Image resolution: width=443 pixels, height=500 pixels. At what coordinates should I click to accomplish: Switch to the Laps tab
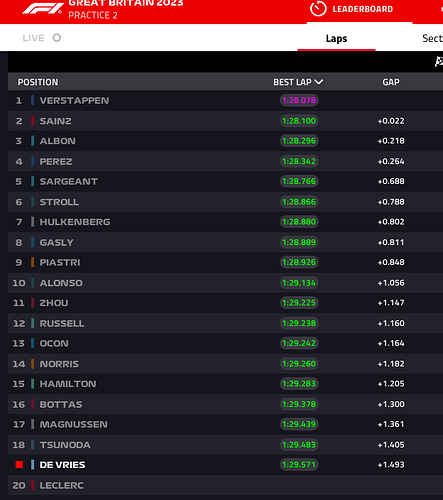336,38
